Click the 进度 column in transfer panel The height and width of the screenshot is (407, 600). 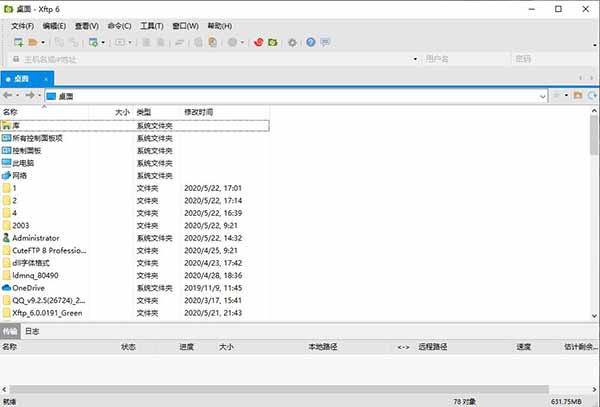pyautogui.click(x=186, y=347)
